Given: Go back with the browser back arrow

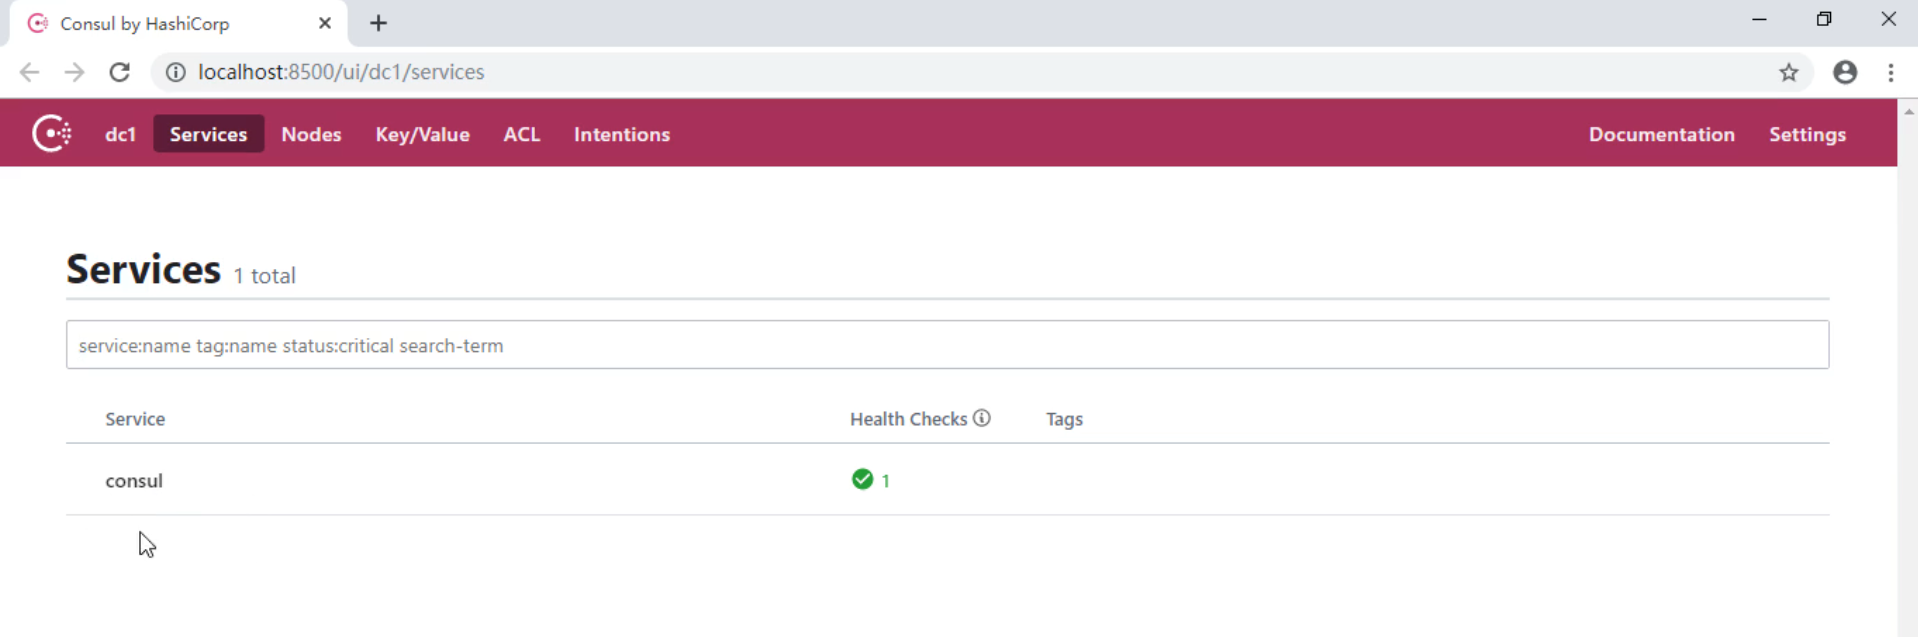Looking at the screenshot, I should pyautogui.click(x=30, y=72).
